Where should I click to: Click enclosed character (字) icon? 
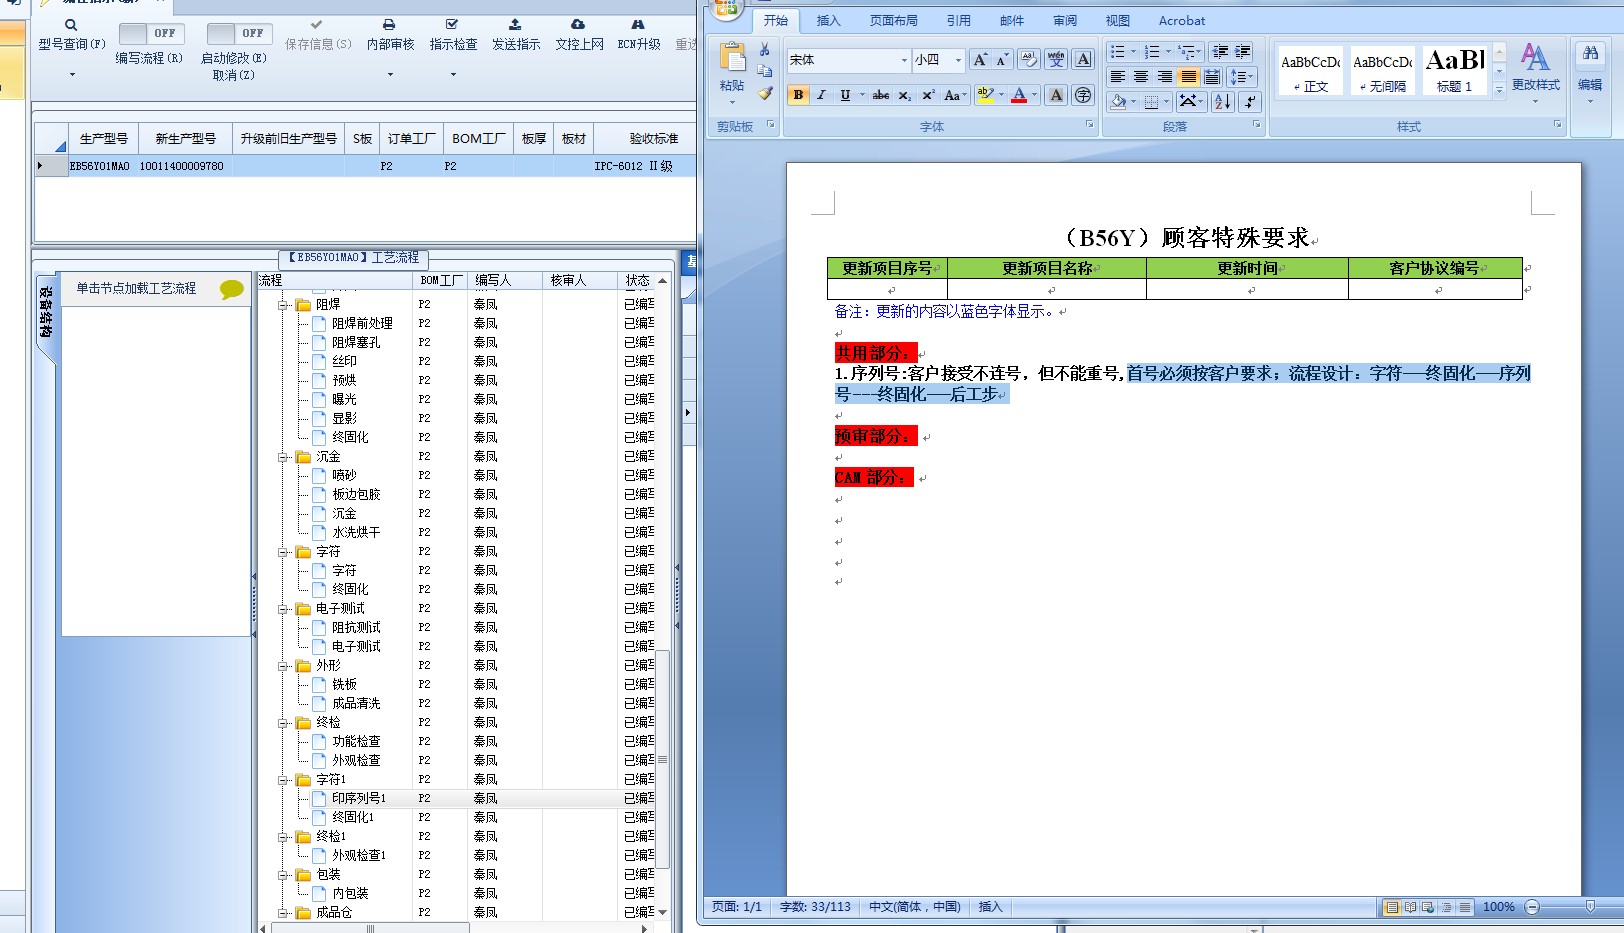click(1082, 95)
